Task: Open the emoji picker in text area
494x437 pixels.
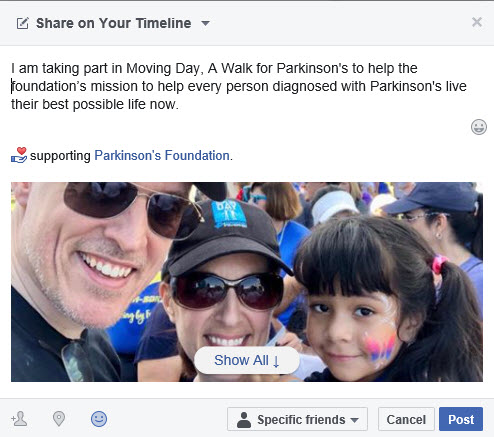Action: point(479,127)
